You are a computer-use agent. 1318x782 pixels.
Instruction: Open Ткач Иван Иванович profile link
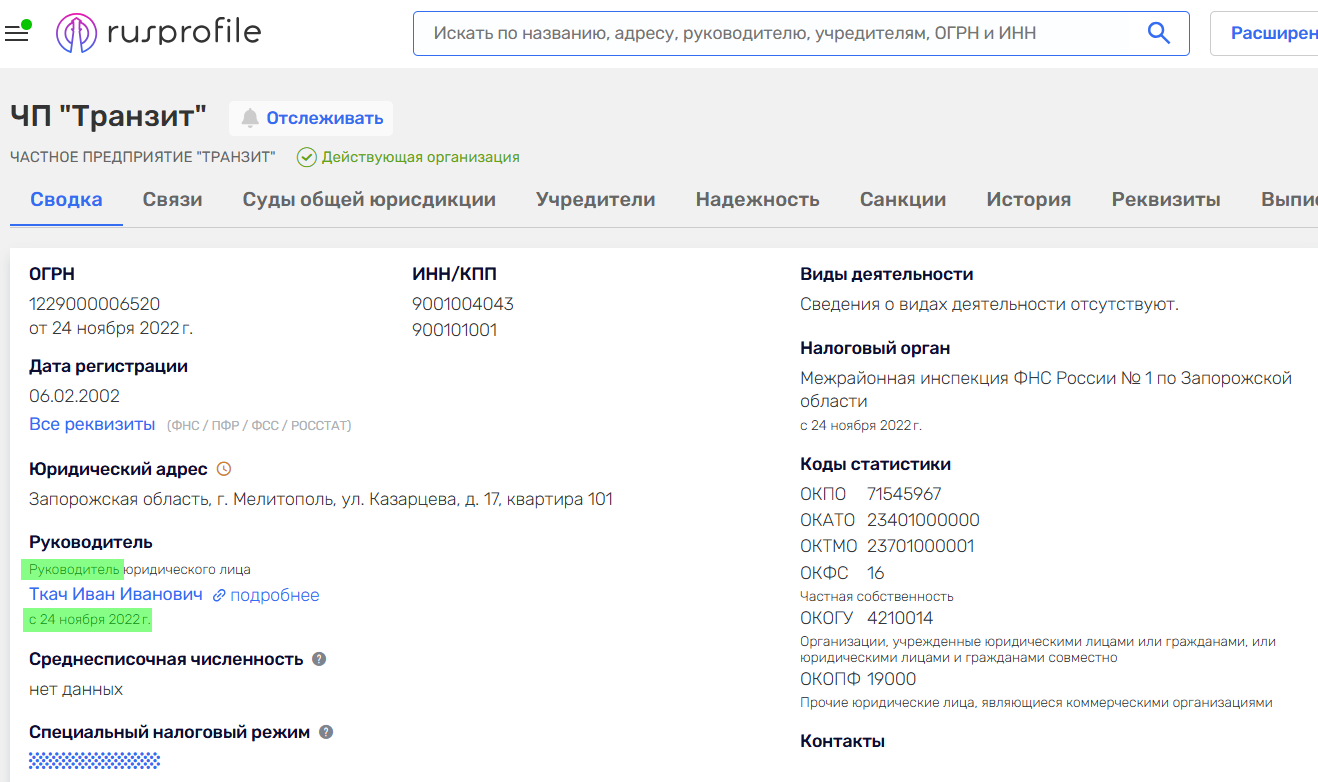pyautogui.click(x=116, y=595)
